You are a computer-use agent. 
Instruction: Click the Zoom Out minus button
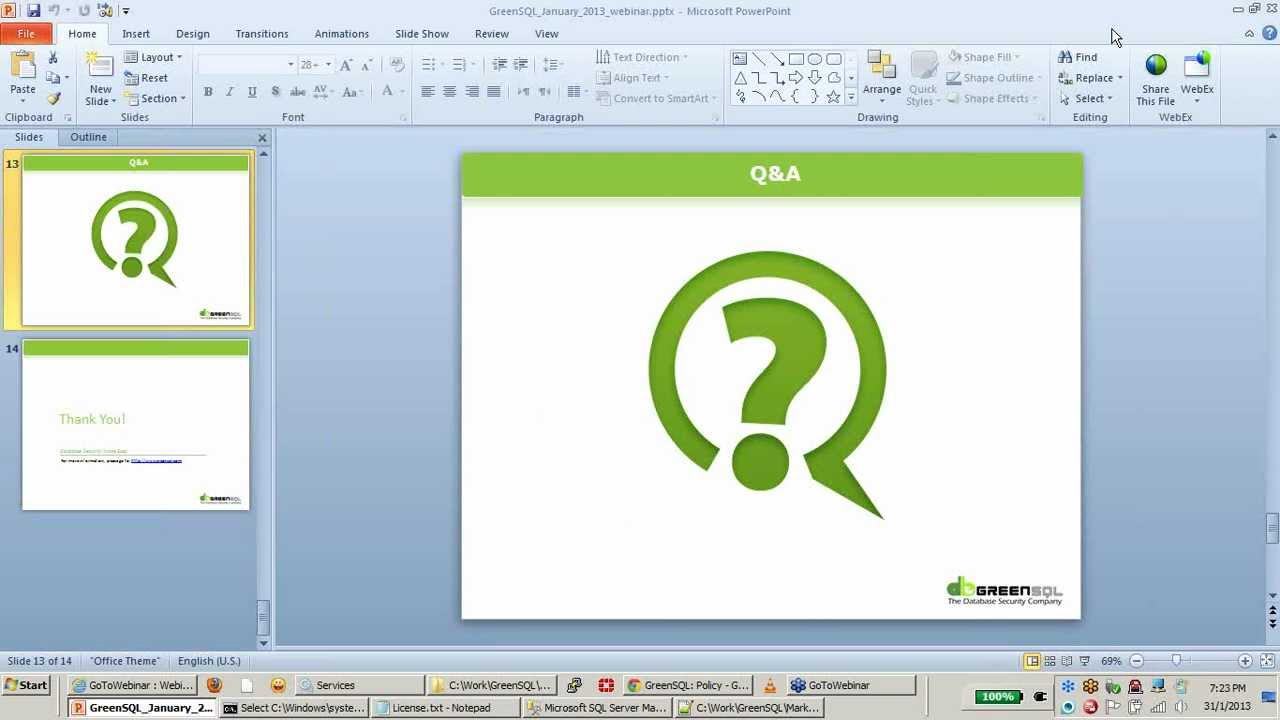pyautogui.click(x=1136, y=661)
